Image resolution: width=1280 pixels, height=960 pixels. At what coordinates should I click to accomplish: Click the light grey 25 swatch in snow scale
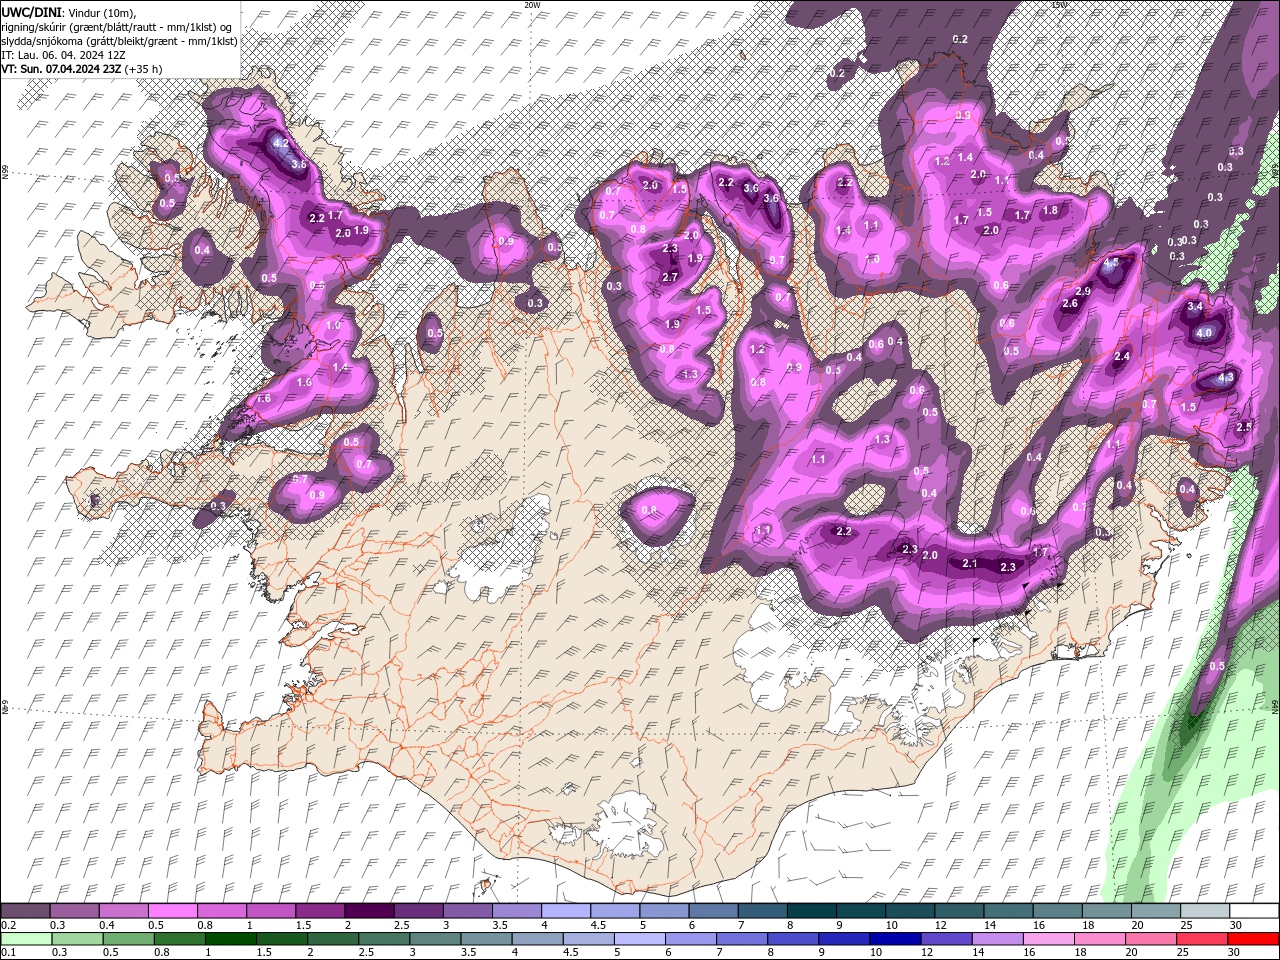coord(1206,911)
